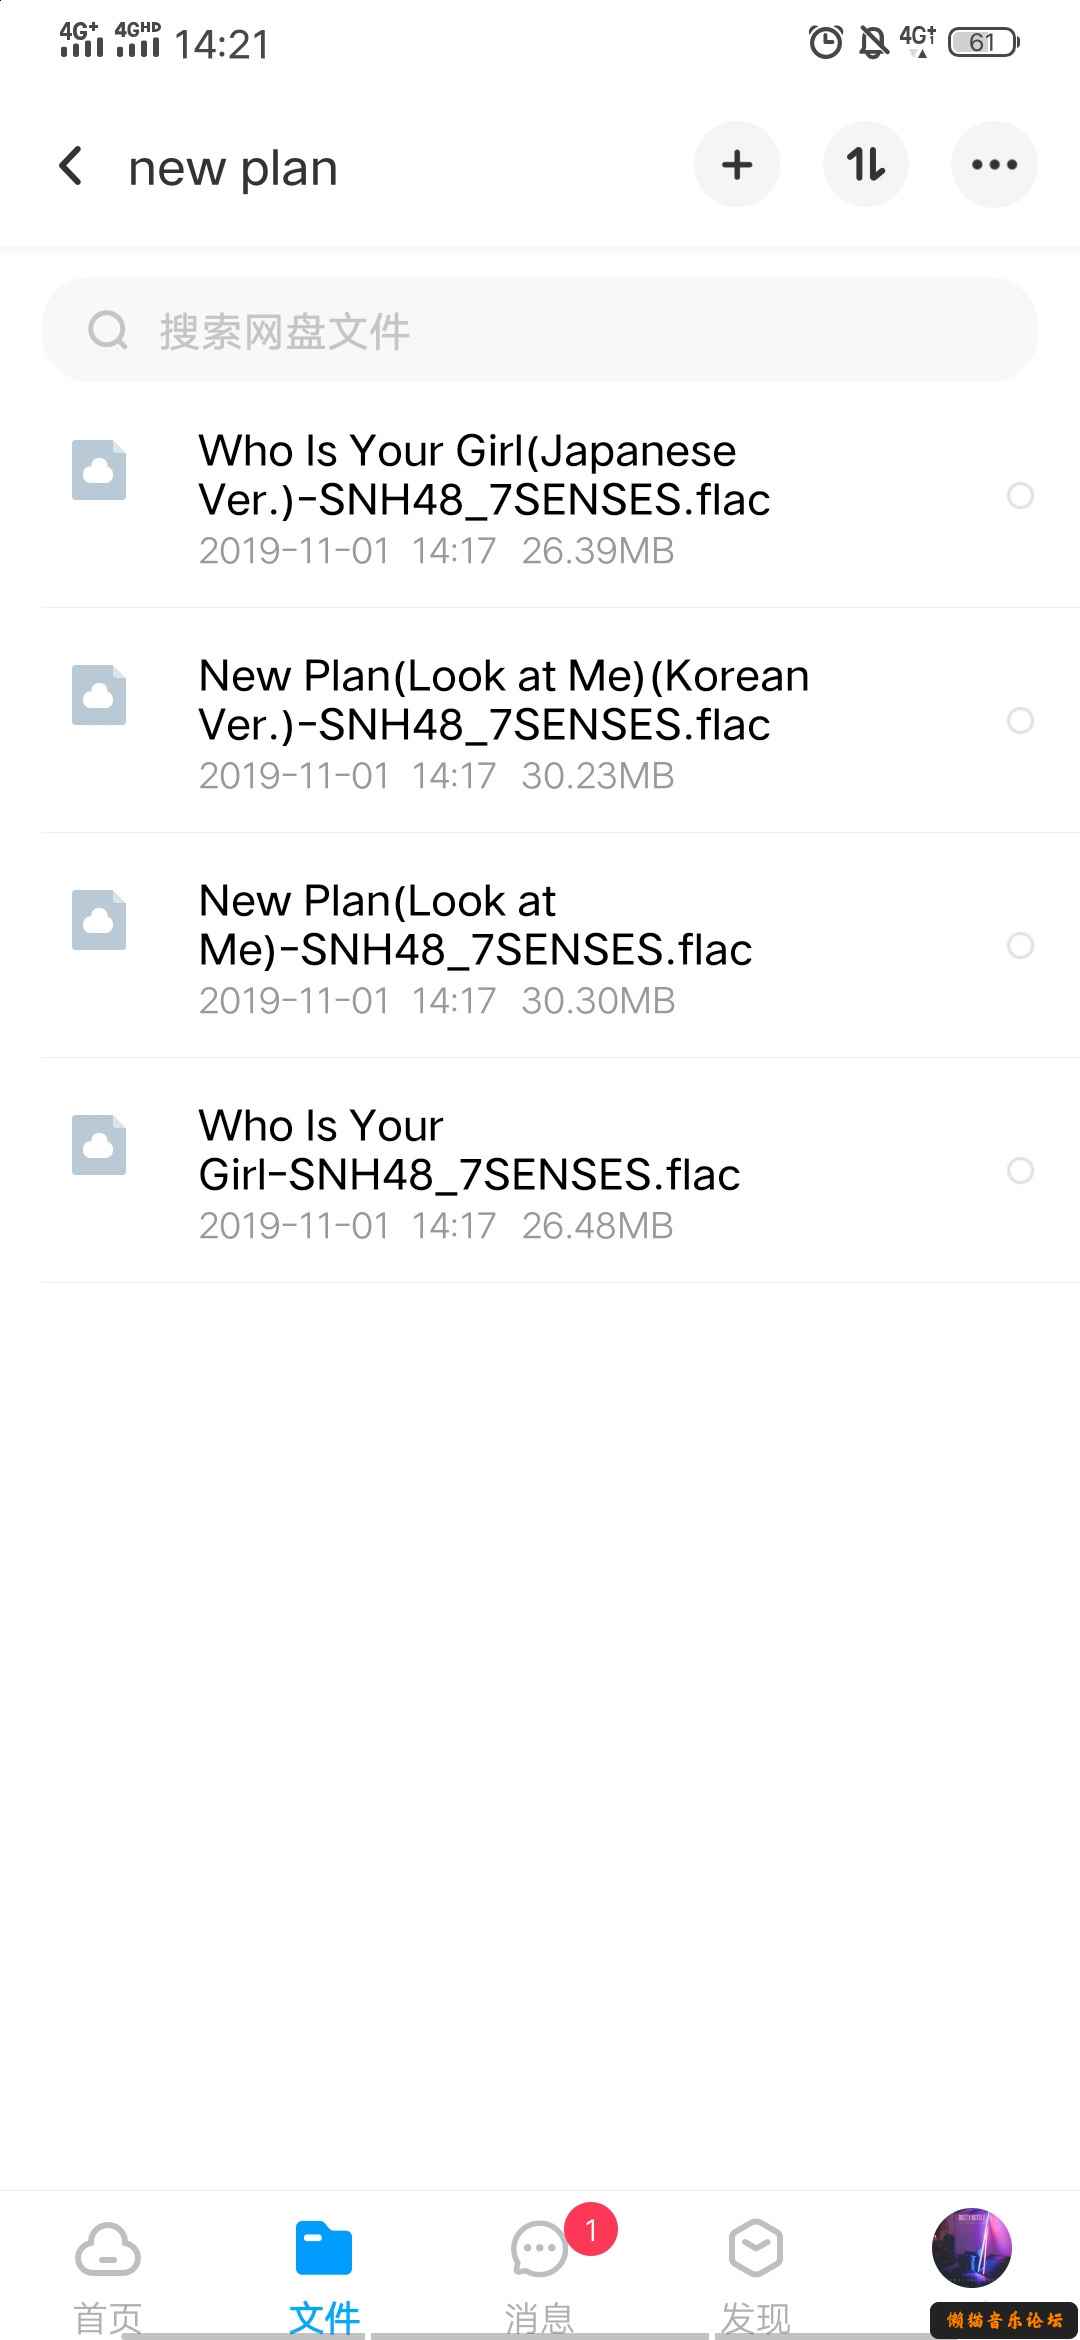Viewport: 1080px width, 2340px height.
Task: Click cloud file icon of 26.48MB file
Action: tap(99, 1145)
